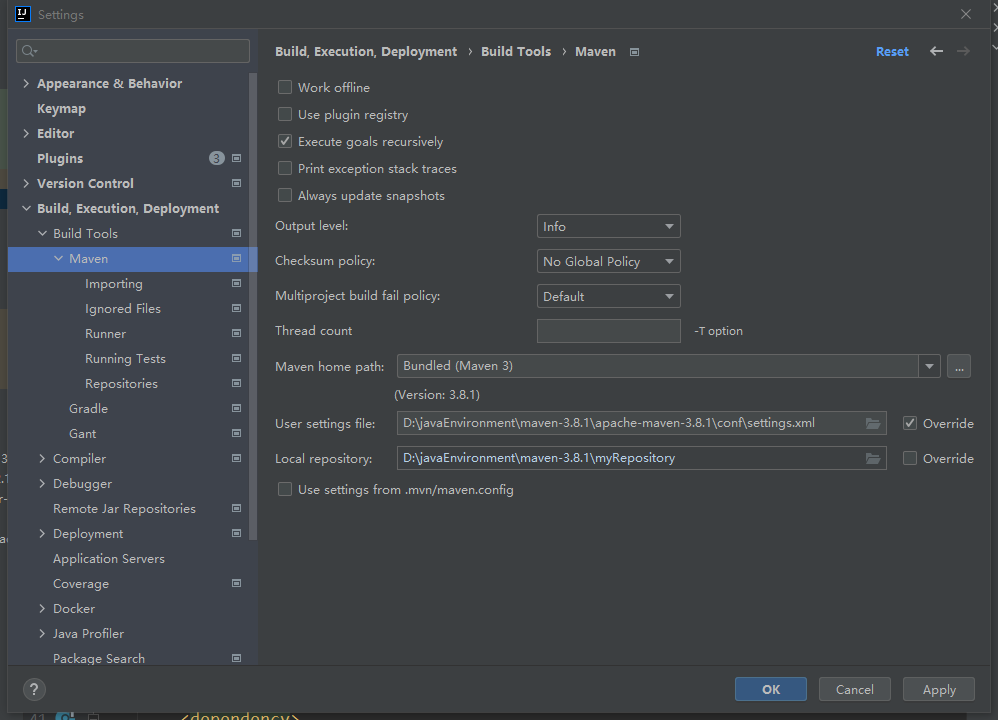
Task: Click the Maven home browse ellipsis button
Action: tap(959, 366)
